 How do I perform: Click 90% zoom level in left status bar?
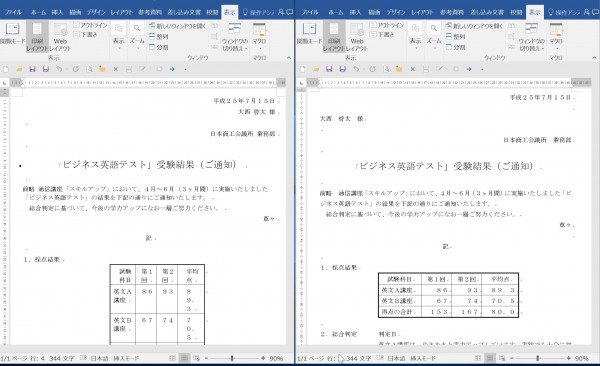click(276, 358)
